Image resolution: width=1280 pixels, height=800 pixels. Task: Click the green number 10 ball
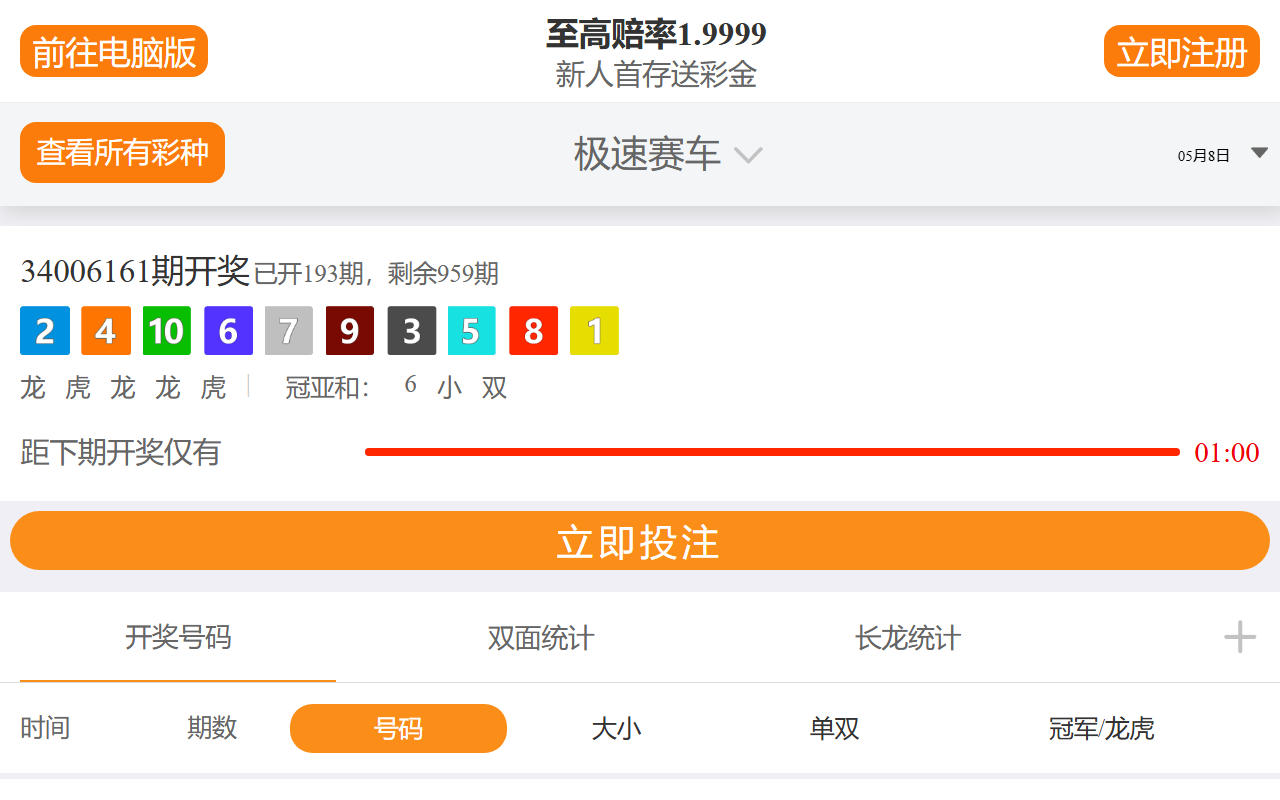coord(167,331)
